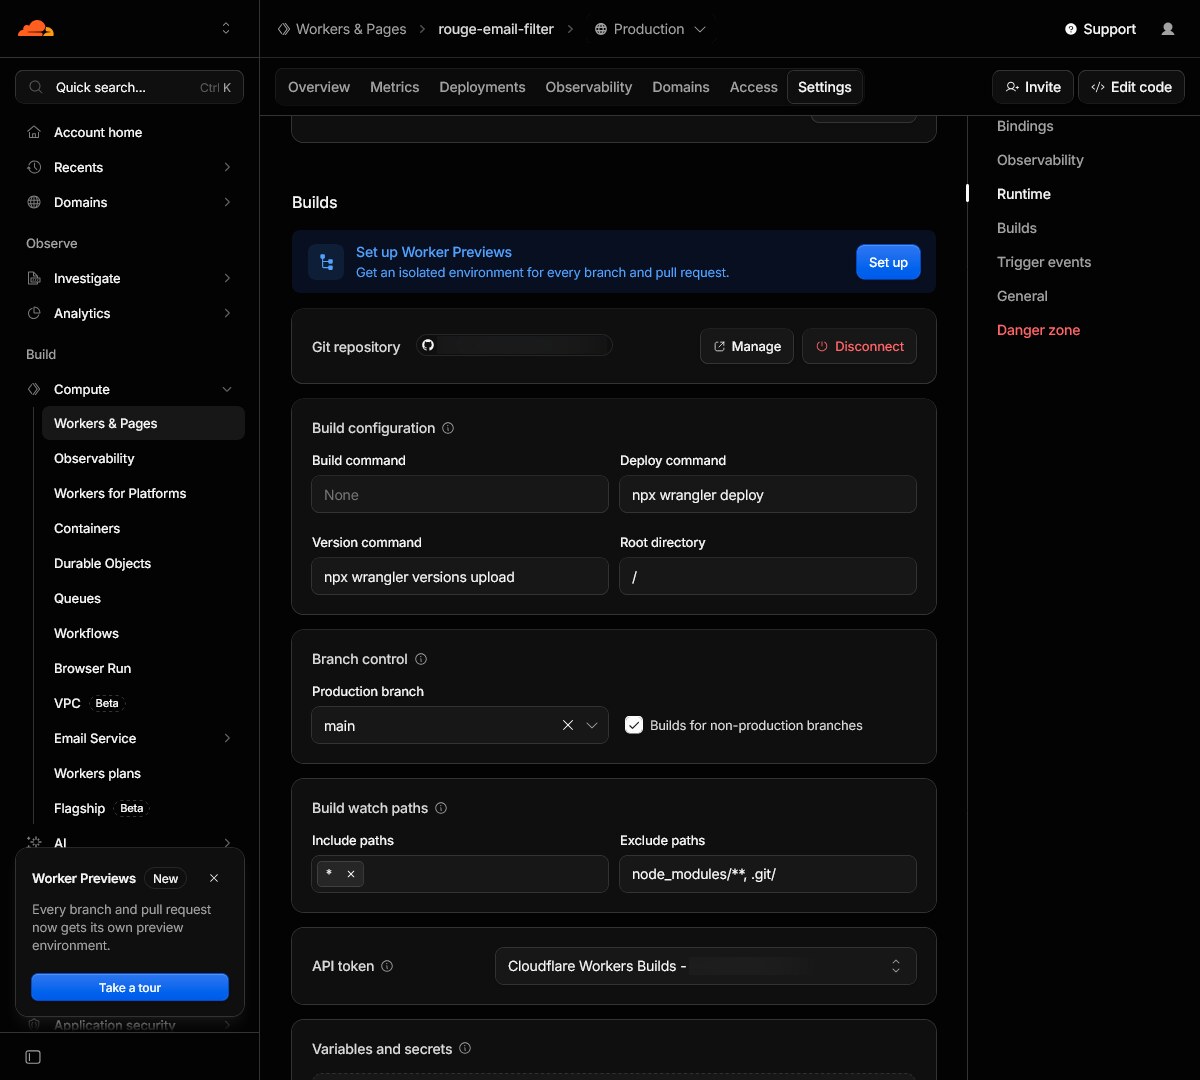This screenshot has width=1200, height=1080.
Task: Open the Production environment dropdown
Action: [650, 29]
